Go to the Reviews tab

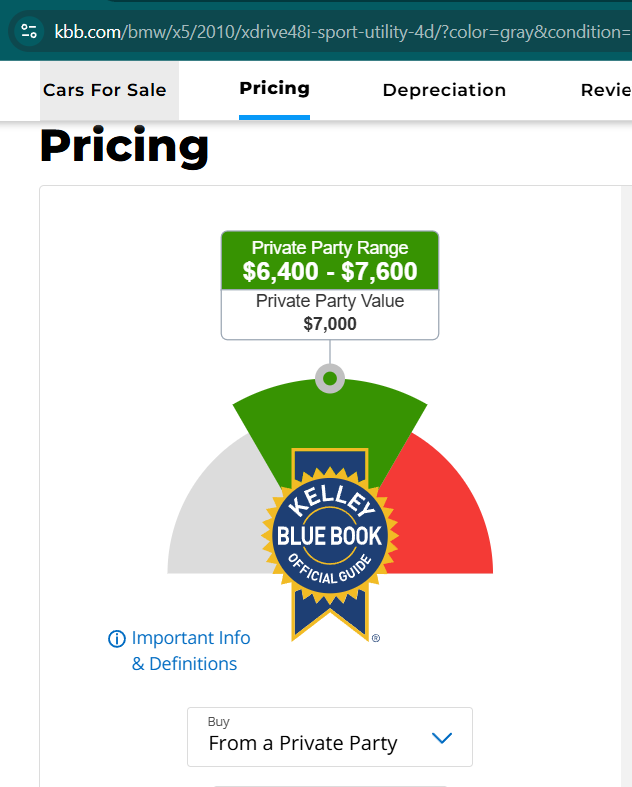pos(605,90)
